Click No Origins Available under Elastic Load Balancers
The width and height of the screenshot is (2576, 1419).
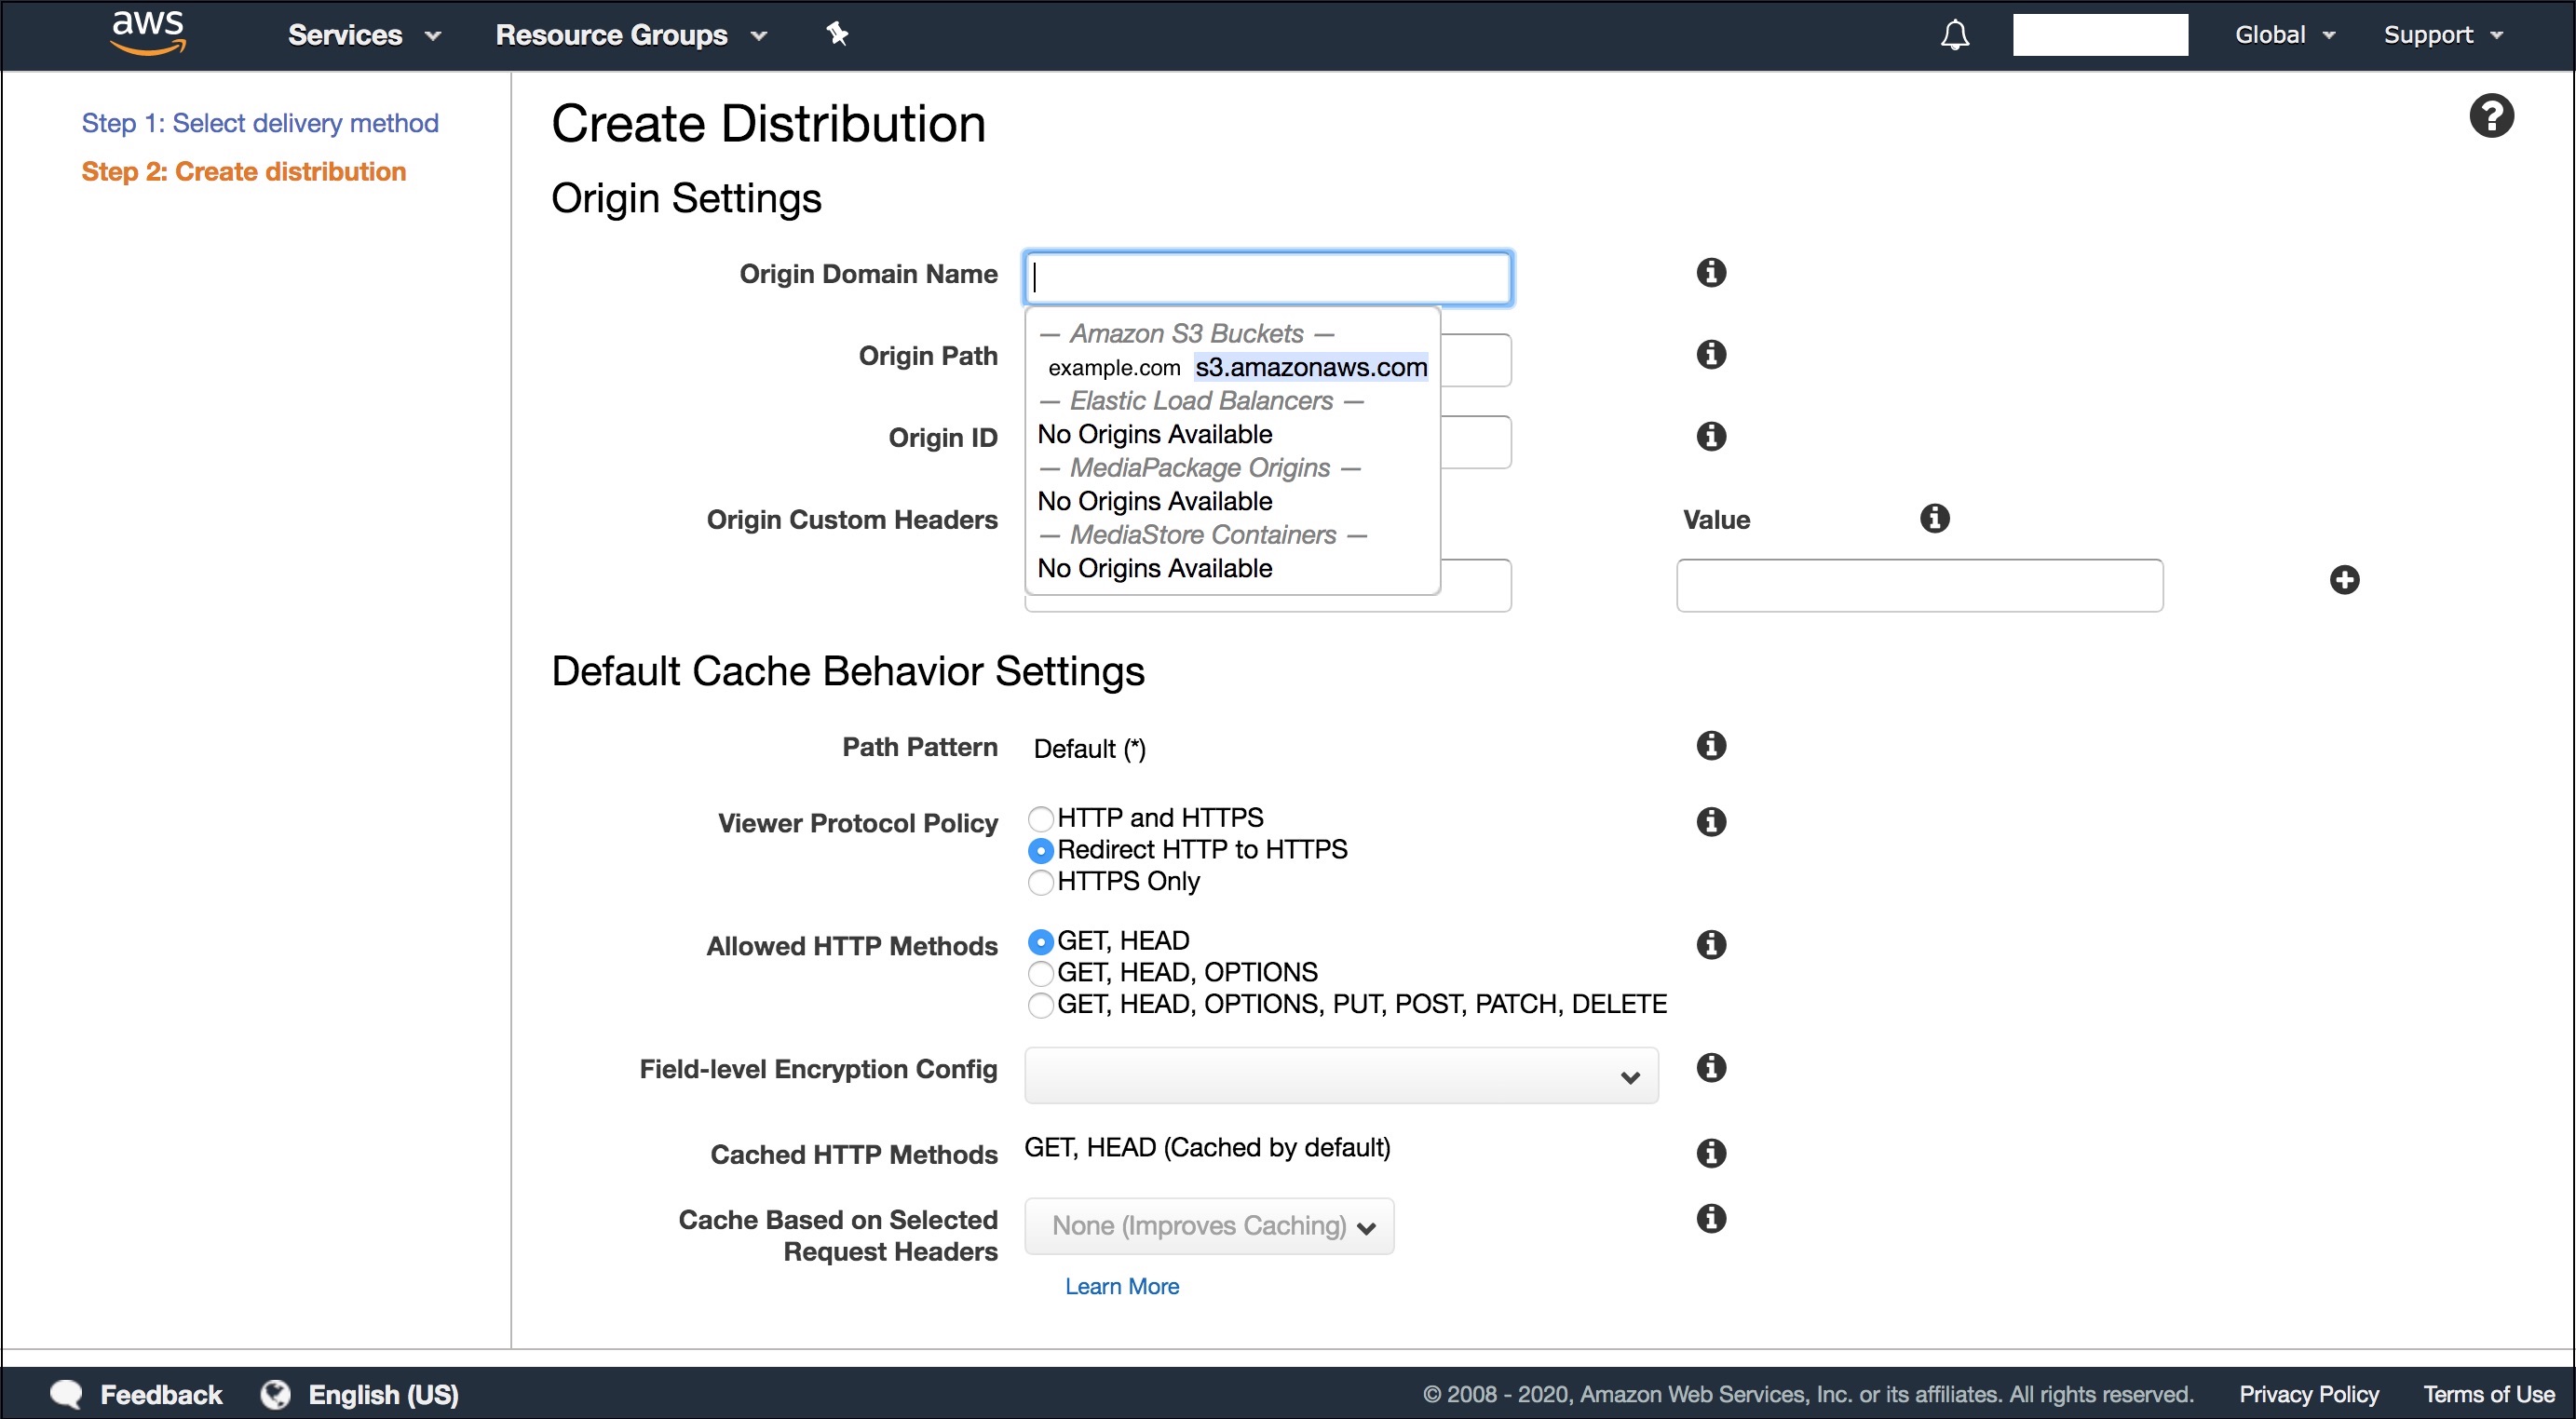coord(1155,434)
